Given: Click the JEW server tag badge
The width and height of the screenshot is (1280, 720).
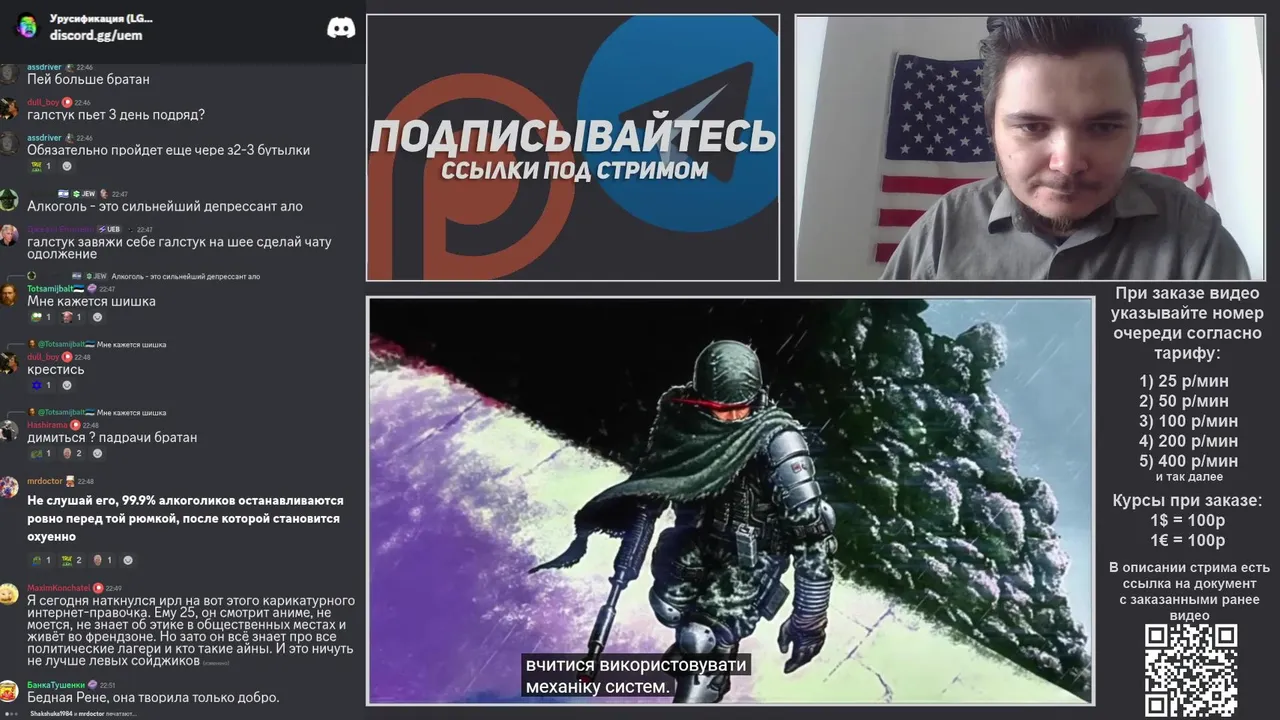Looking at the screenshot, I should pos(82,194).
